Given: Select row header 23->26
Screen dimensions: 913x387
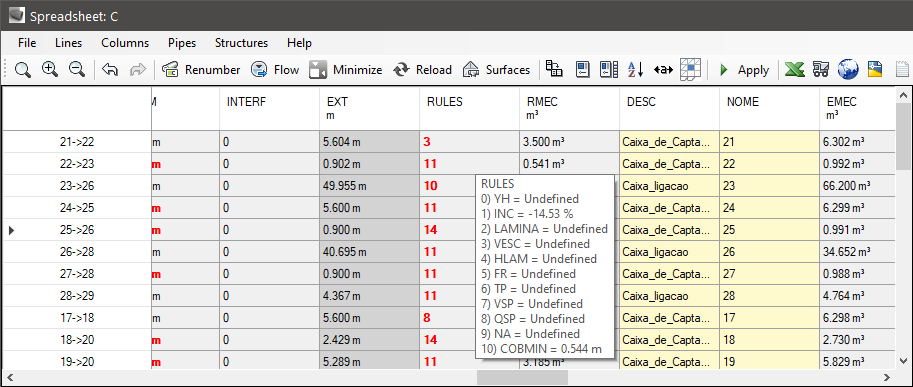Looking at the screenshot, I should click(x=77, y=186).
